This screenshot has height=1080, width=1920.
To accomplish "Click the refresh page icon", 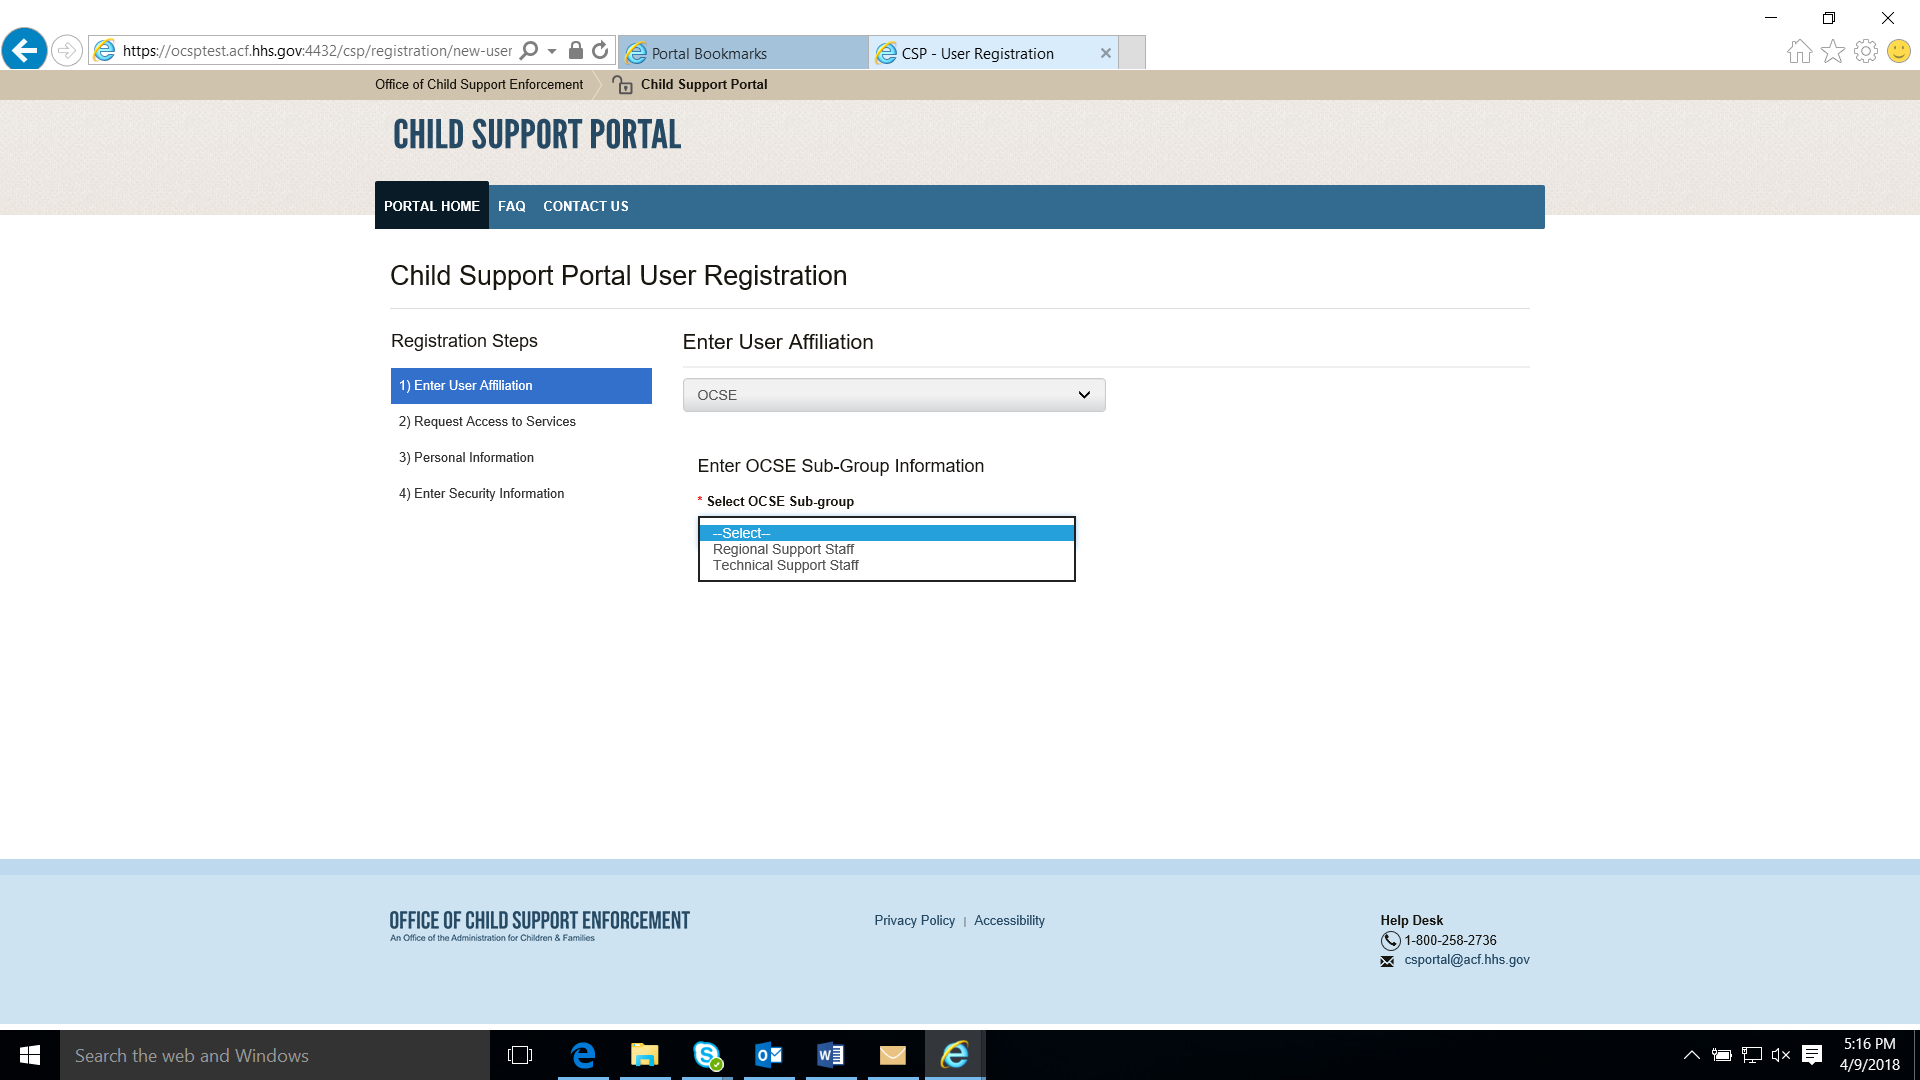I will tap(600, 50).
